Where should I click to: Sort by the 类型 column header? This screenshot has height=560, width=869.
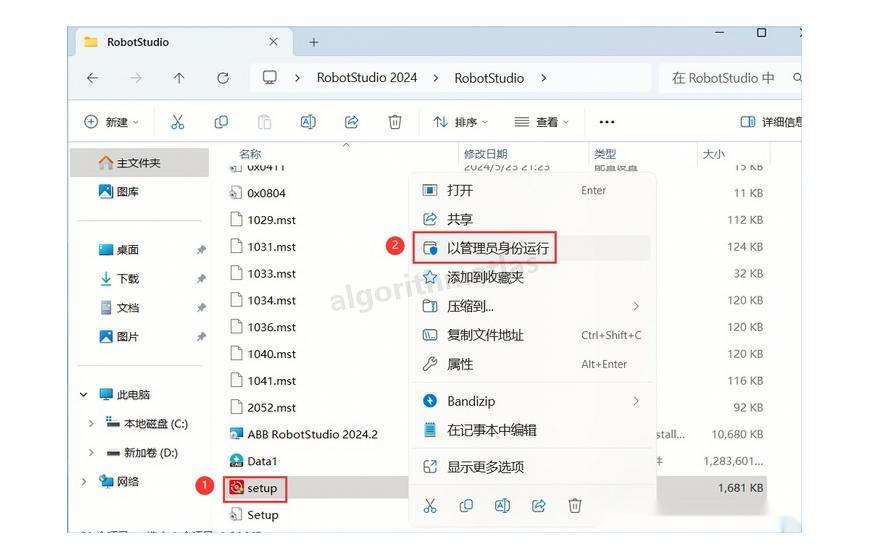click(x=605, y=154)
